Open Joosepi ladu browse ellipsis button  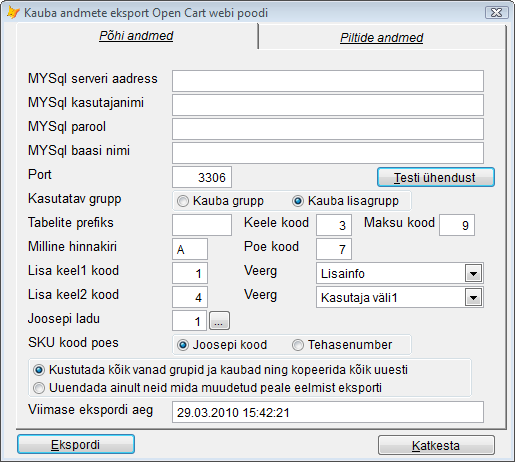tap(219, 321)
